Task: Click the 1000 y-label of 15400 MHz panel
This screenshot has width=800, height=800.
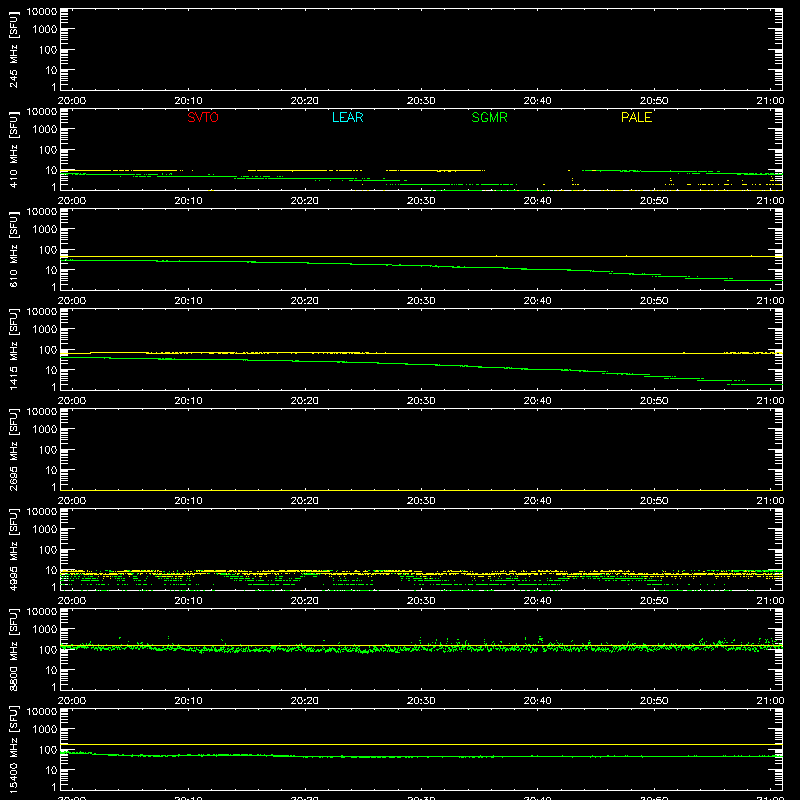Action: tap(45, 729)
